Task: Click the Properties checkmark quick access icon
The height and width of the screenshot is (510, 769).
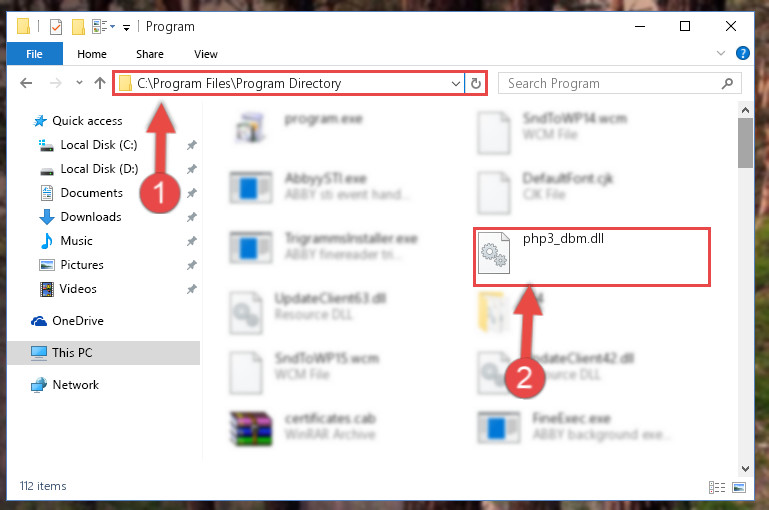Action: click(x=56, y=26)
